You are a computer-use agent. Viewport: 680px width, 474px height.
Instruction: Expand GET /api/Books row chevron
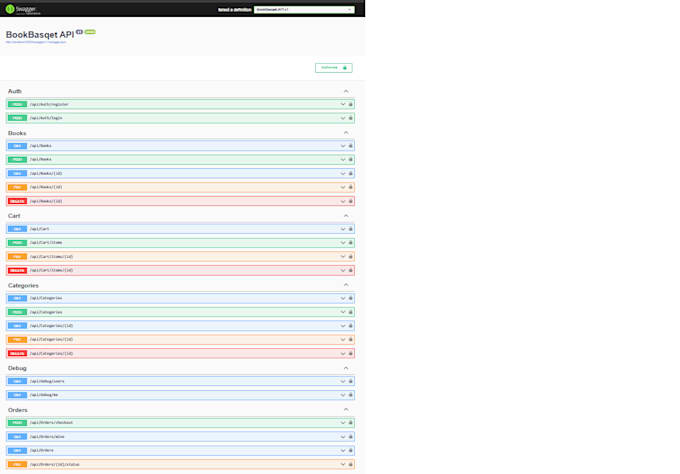coord(343,146)
